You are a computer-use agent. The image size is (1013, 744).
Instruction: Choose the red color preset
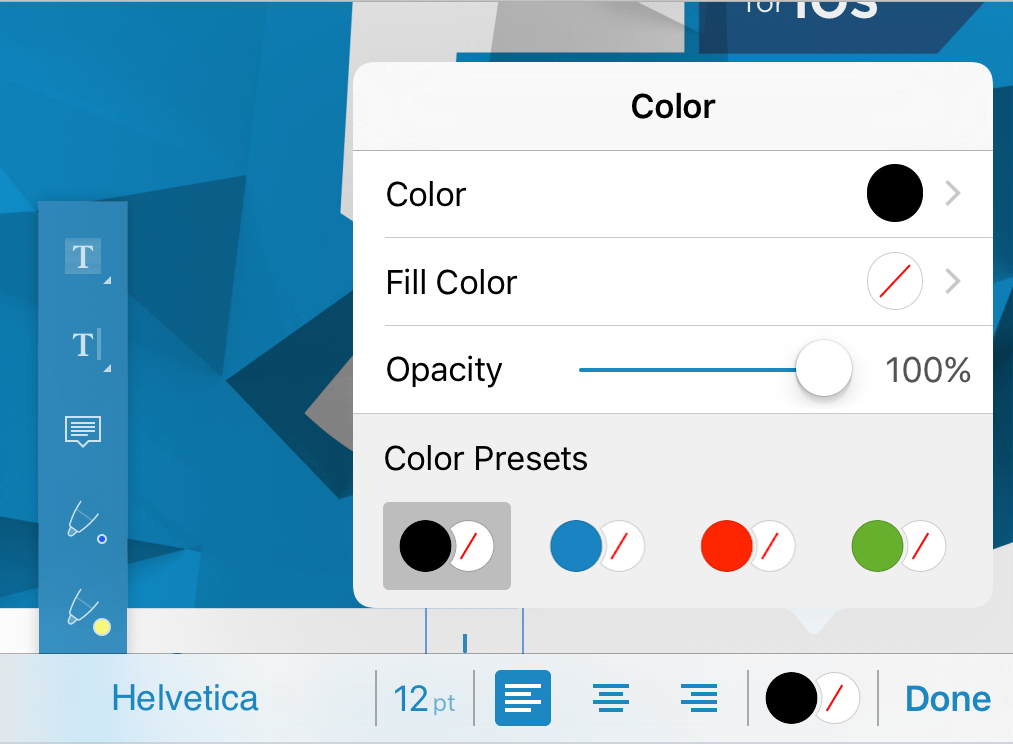click(747, 546)
